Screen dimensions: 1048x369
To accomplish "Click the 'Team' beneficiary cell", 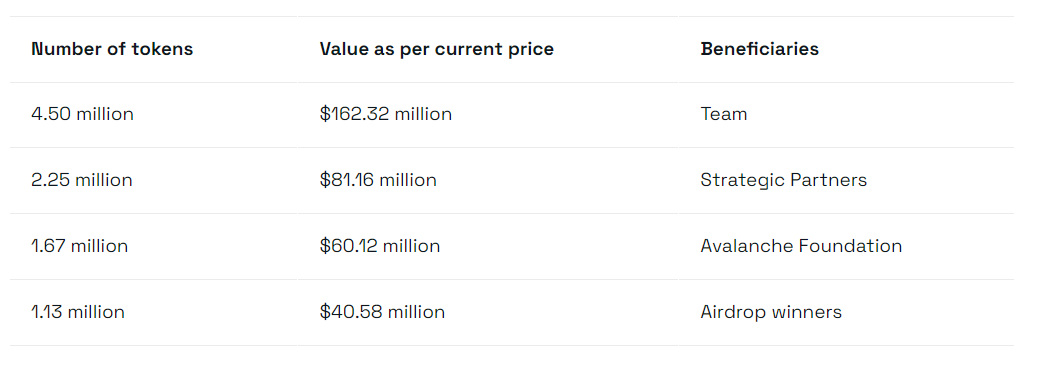I will pyautogui.click(x=724, y=114).
